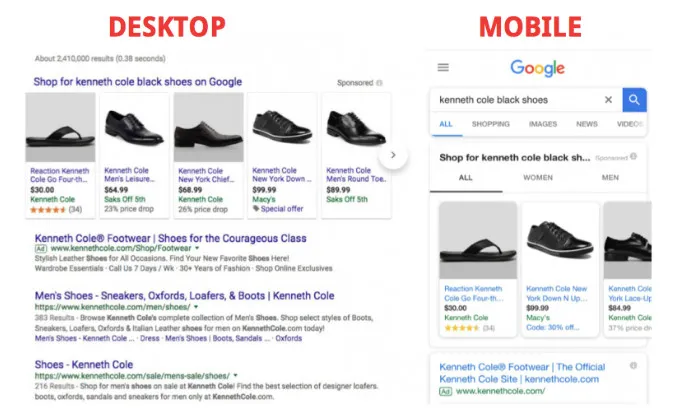Click the $30.00 flip-flop product thumbnail on desktop

[60, 127]
